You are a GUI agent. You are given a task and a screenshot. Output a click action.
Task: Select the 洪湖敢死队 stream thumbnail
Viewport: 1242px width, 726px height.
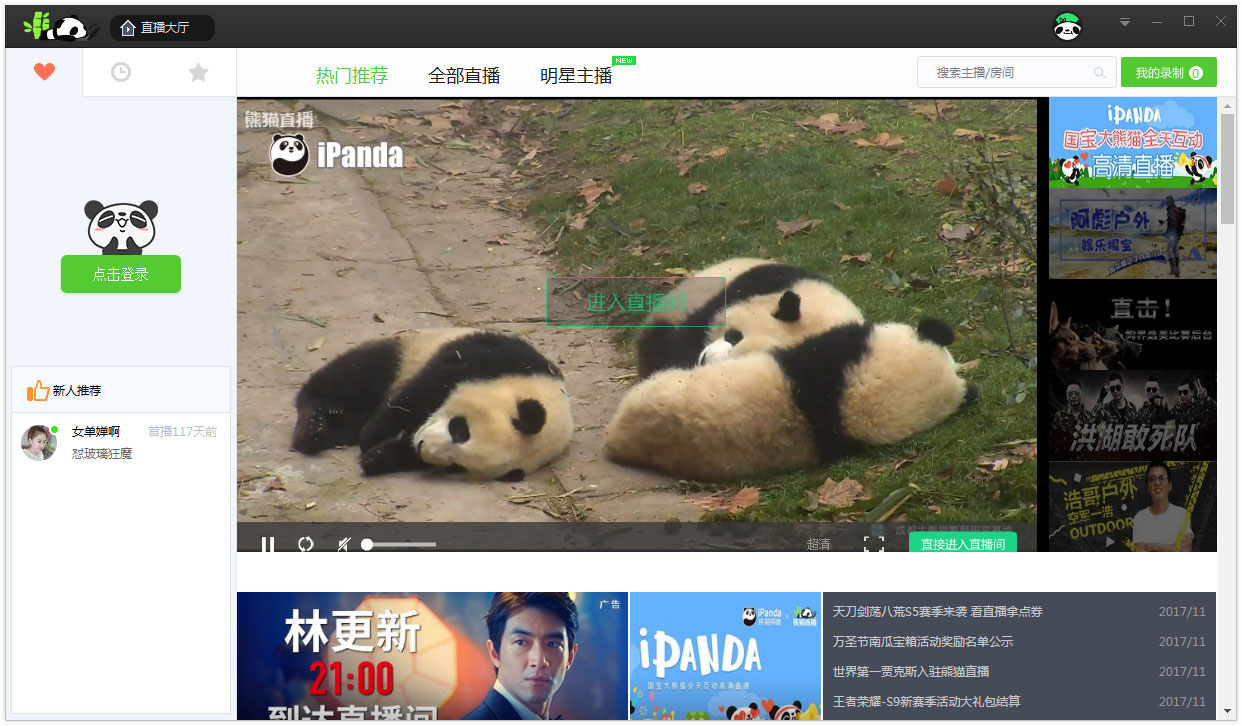[1132, 416]
